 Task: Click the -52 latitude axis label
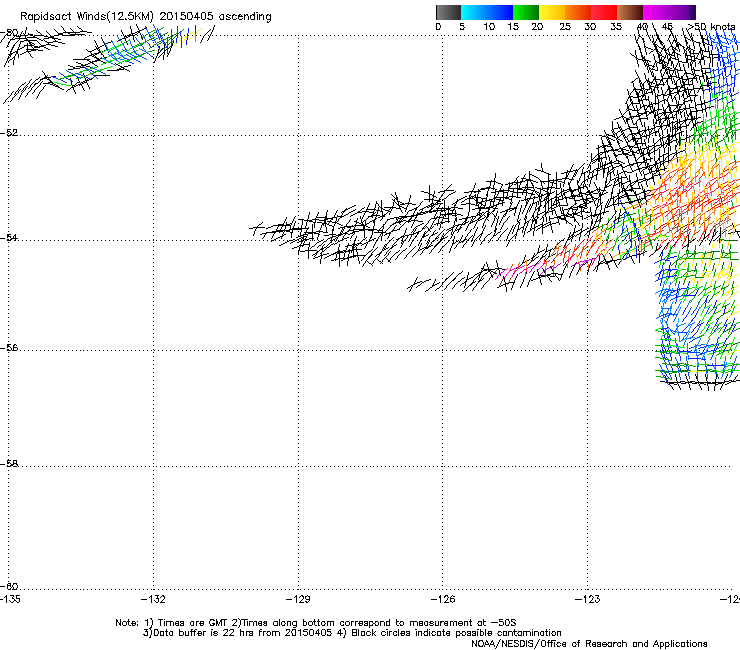pos(9,133)
